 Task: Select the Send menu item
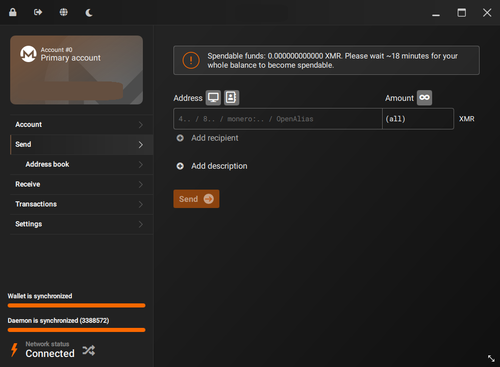[82, 144]
